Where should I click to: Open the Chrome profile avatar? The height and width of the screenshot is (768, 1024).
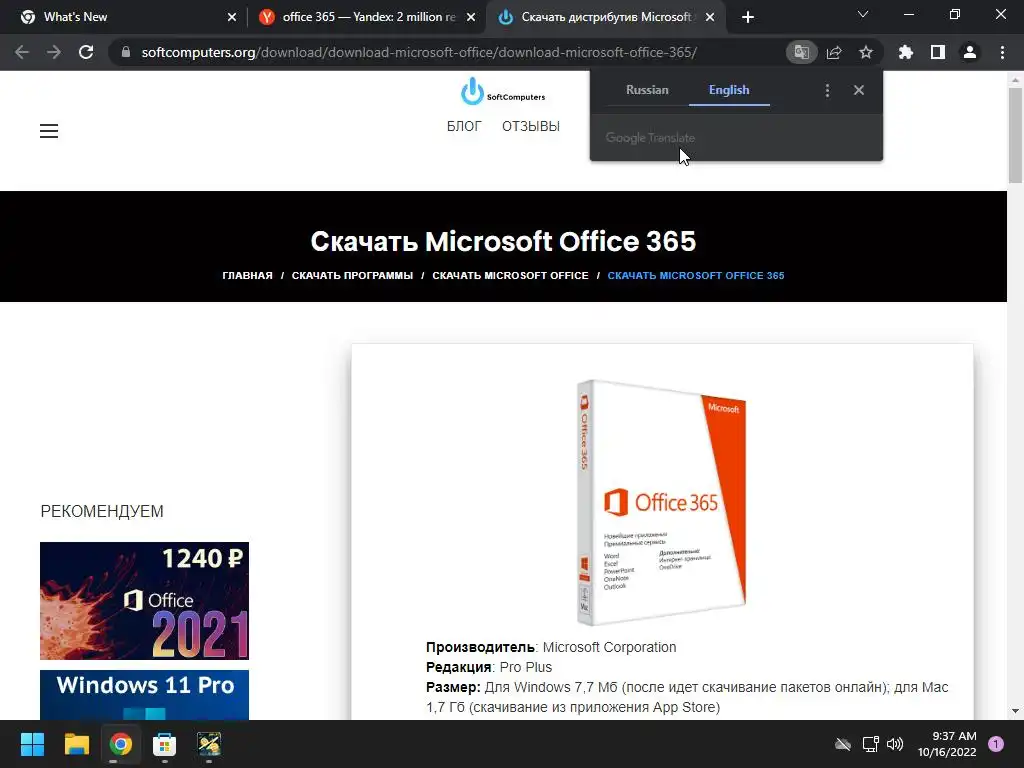pyautogui.click(x=970, y=52)
